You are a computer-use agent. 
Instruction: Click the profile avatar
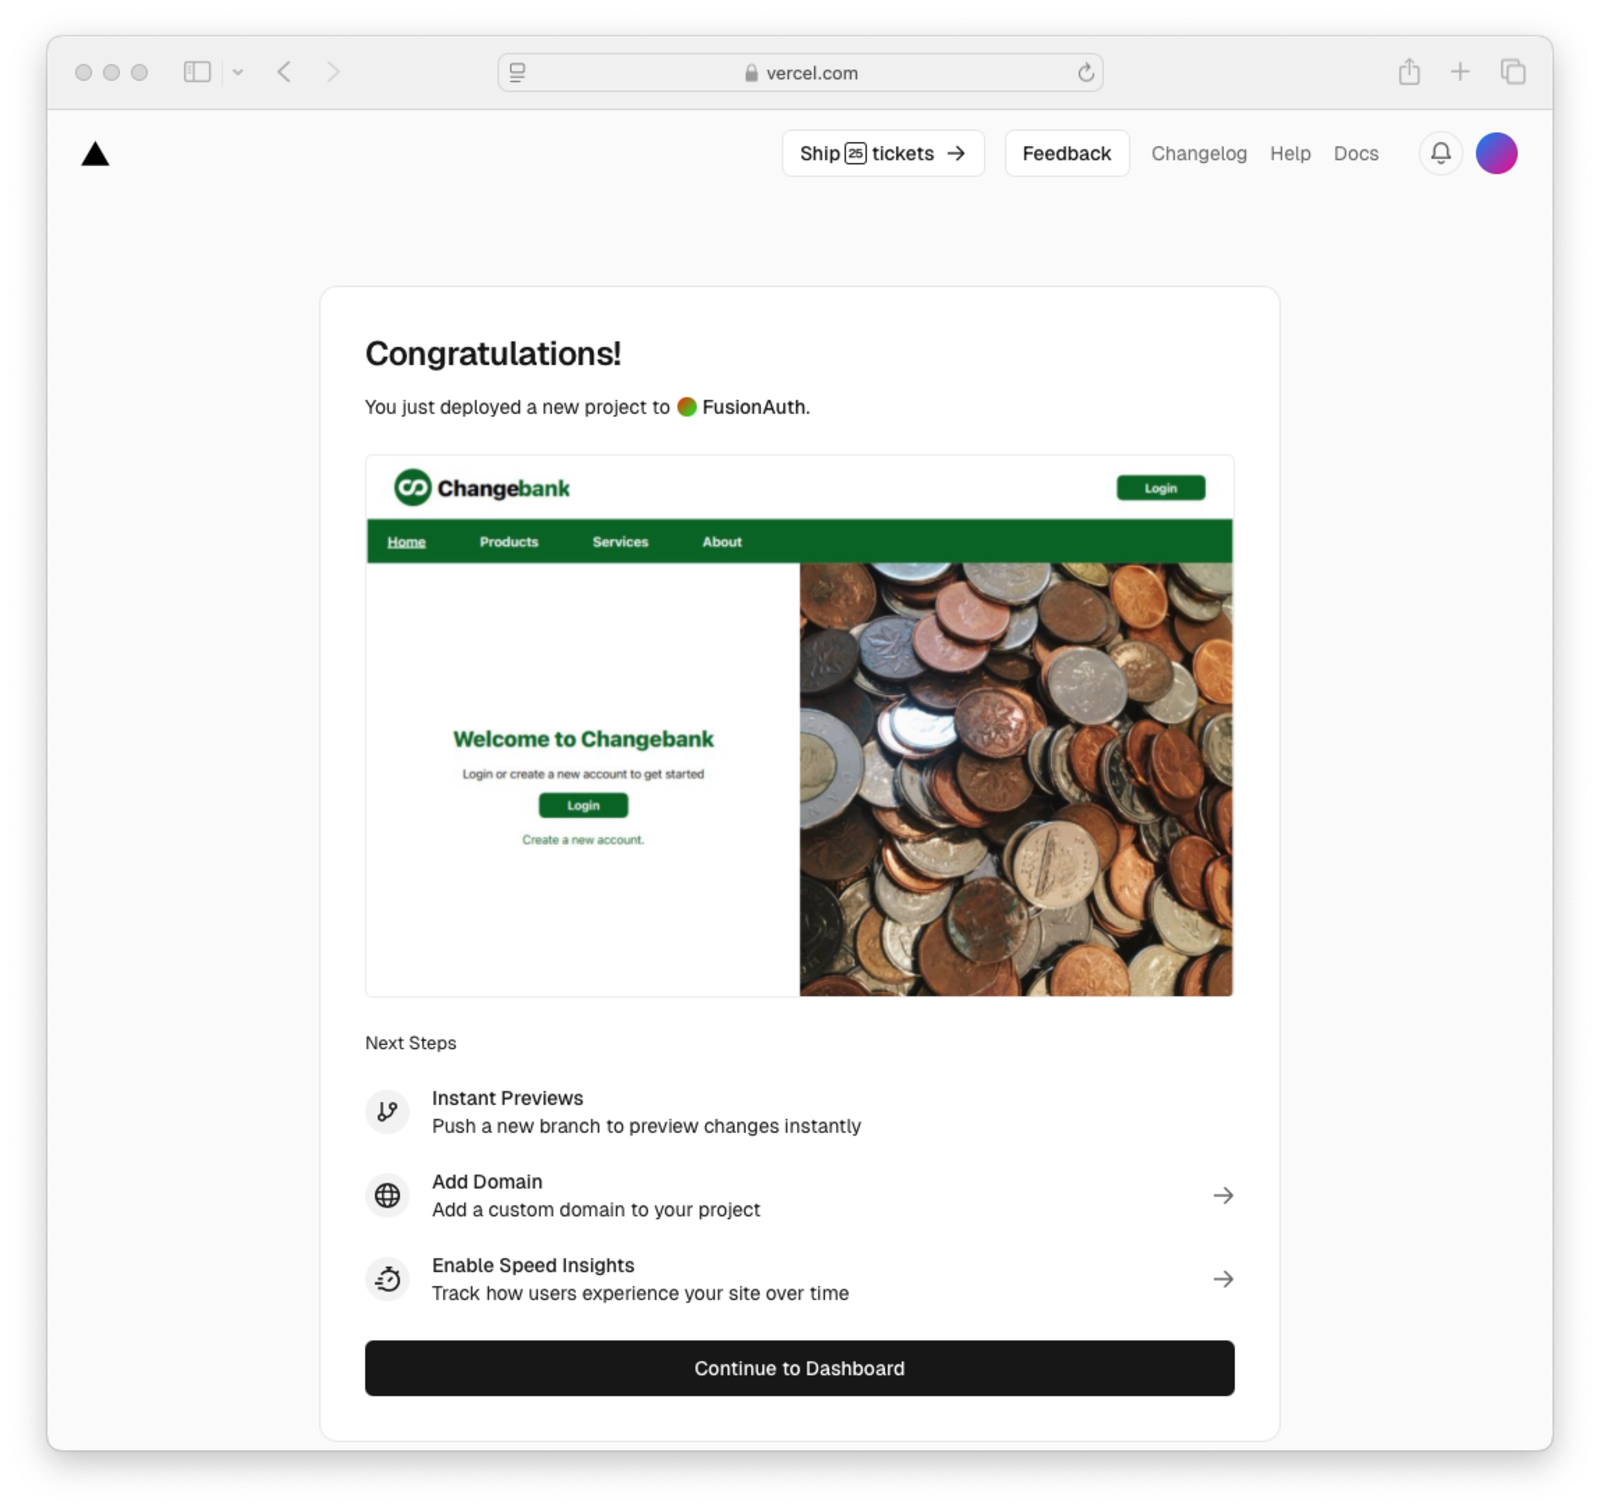coord(1496,153)
